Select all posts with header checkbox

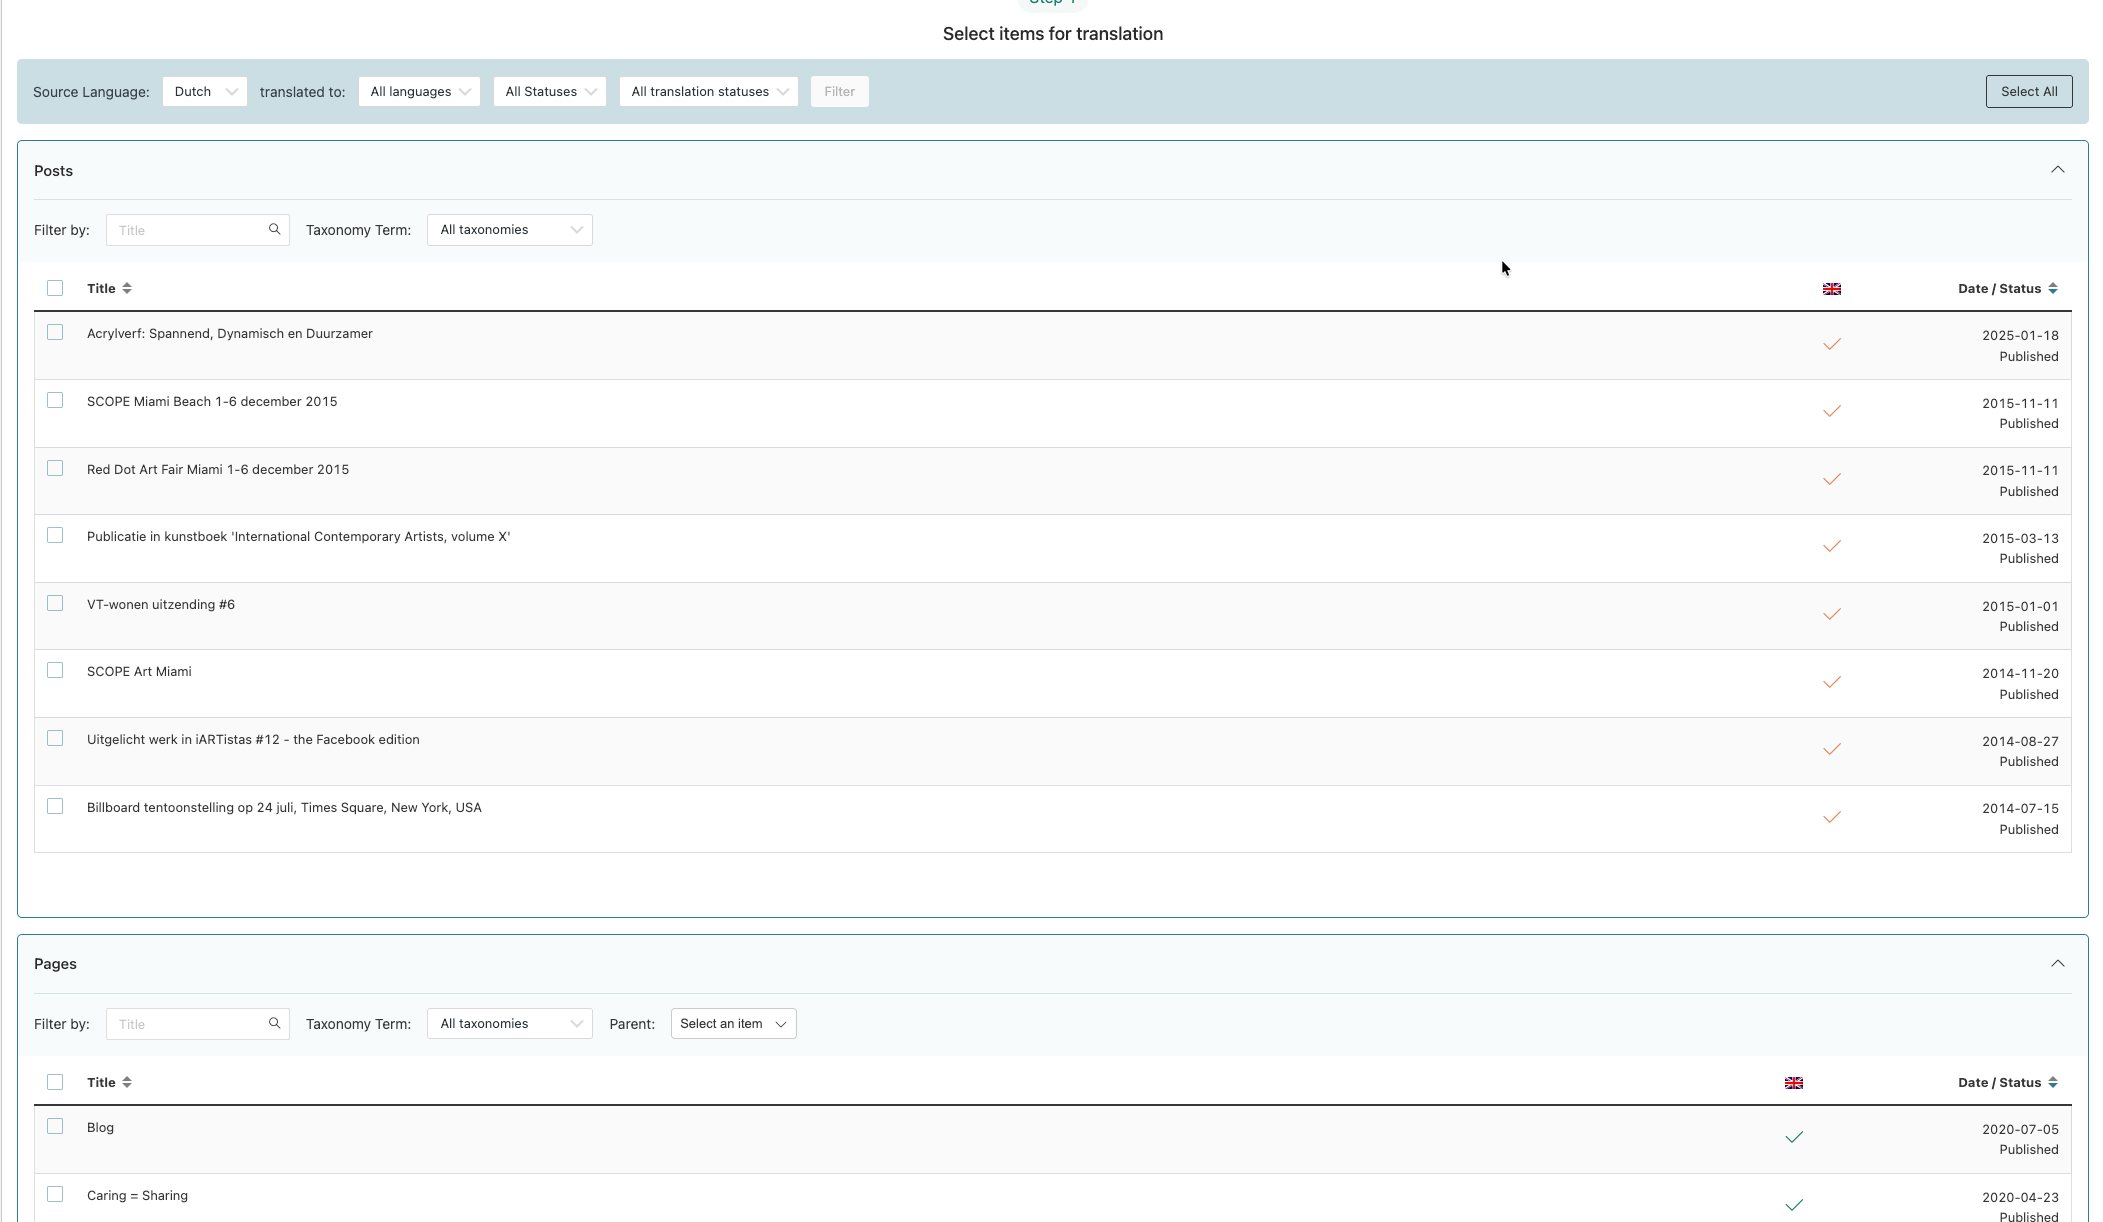[55, 289]
